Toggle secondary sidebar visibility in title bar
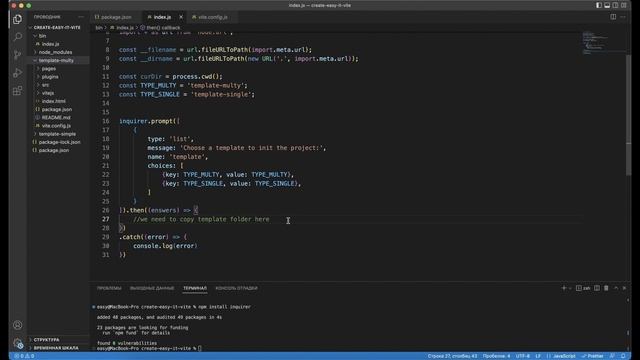This screenshot has width=640, height=360. coord(615,5)
